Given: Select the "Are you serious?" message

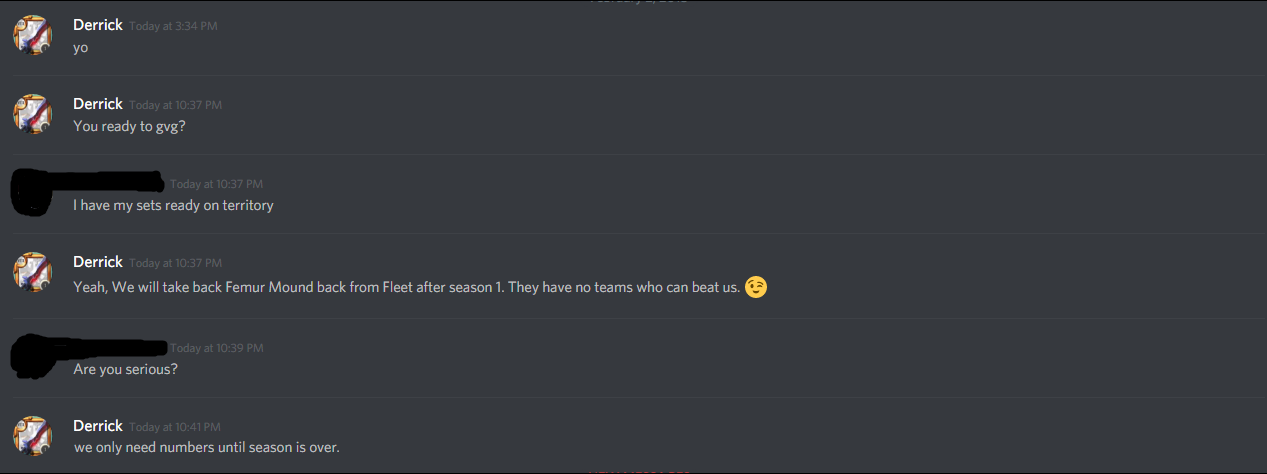Looking at the screenshot, I should click(126, 370).
